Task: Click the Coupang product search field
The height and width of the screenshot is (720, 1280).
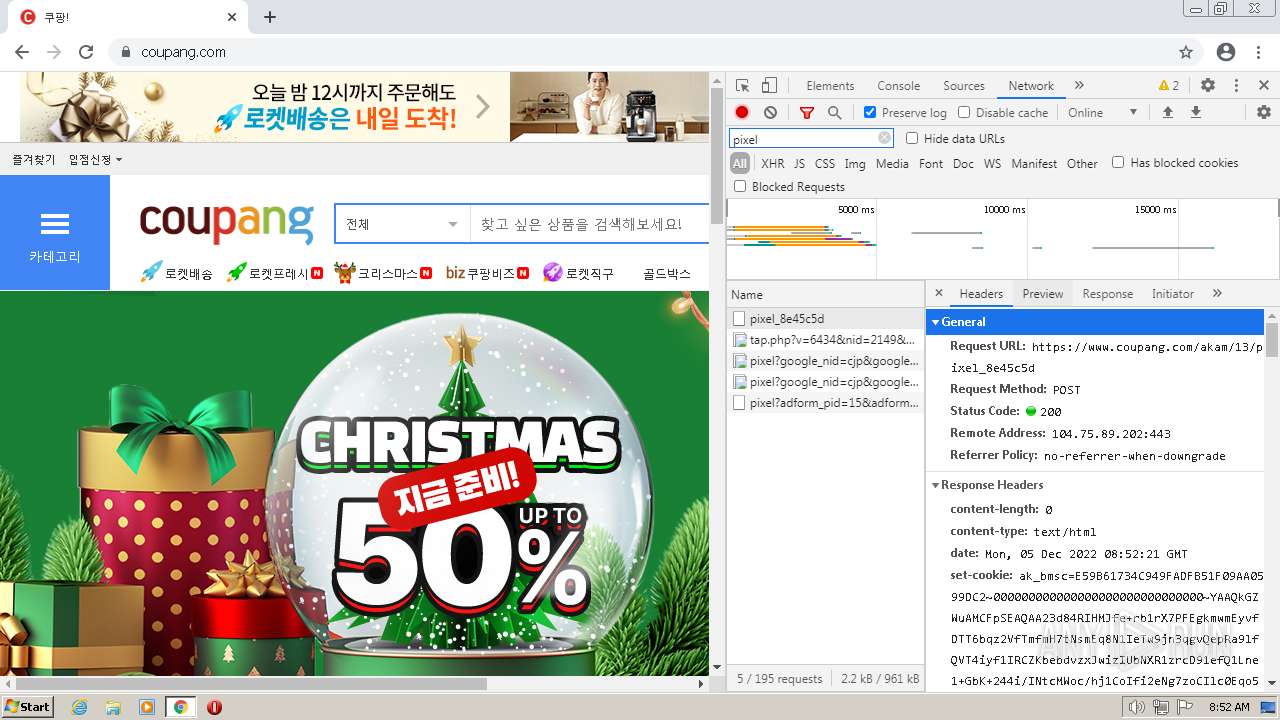Action: (x=590, y=224)
